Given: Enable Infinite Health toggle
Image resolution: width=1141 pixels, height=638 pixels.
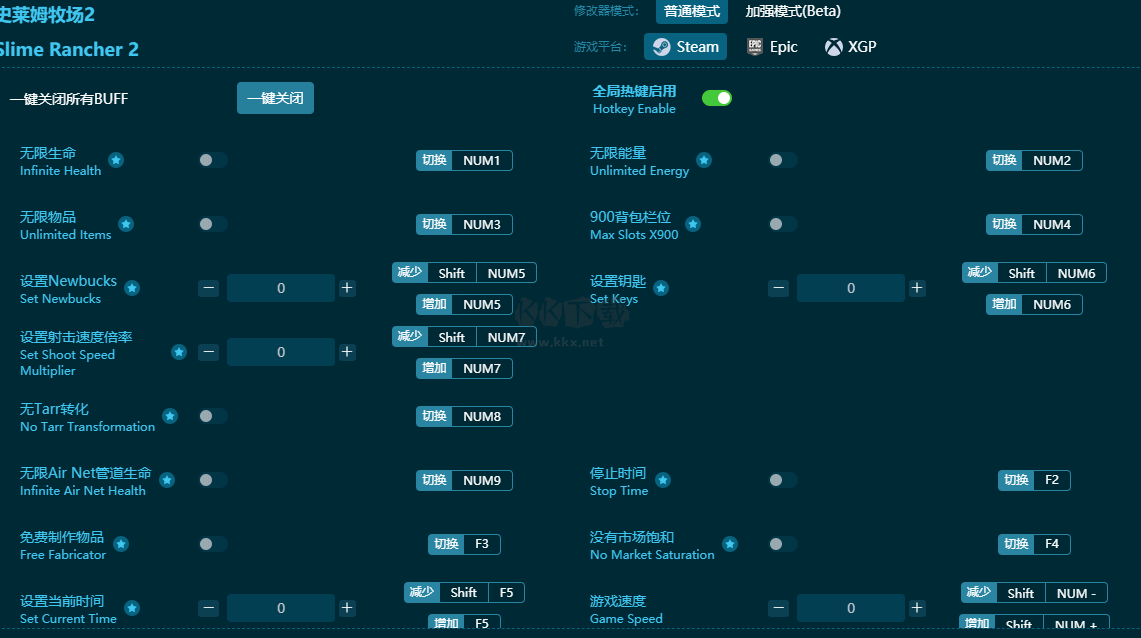Looking at the screenshot, I should click(212, 160).
